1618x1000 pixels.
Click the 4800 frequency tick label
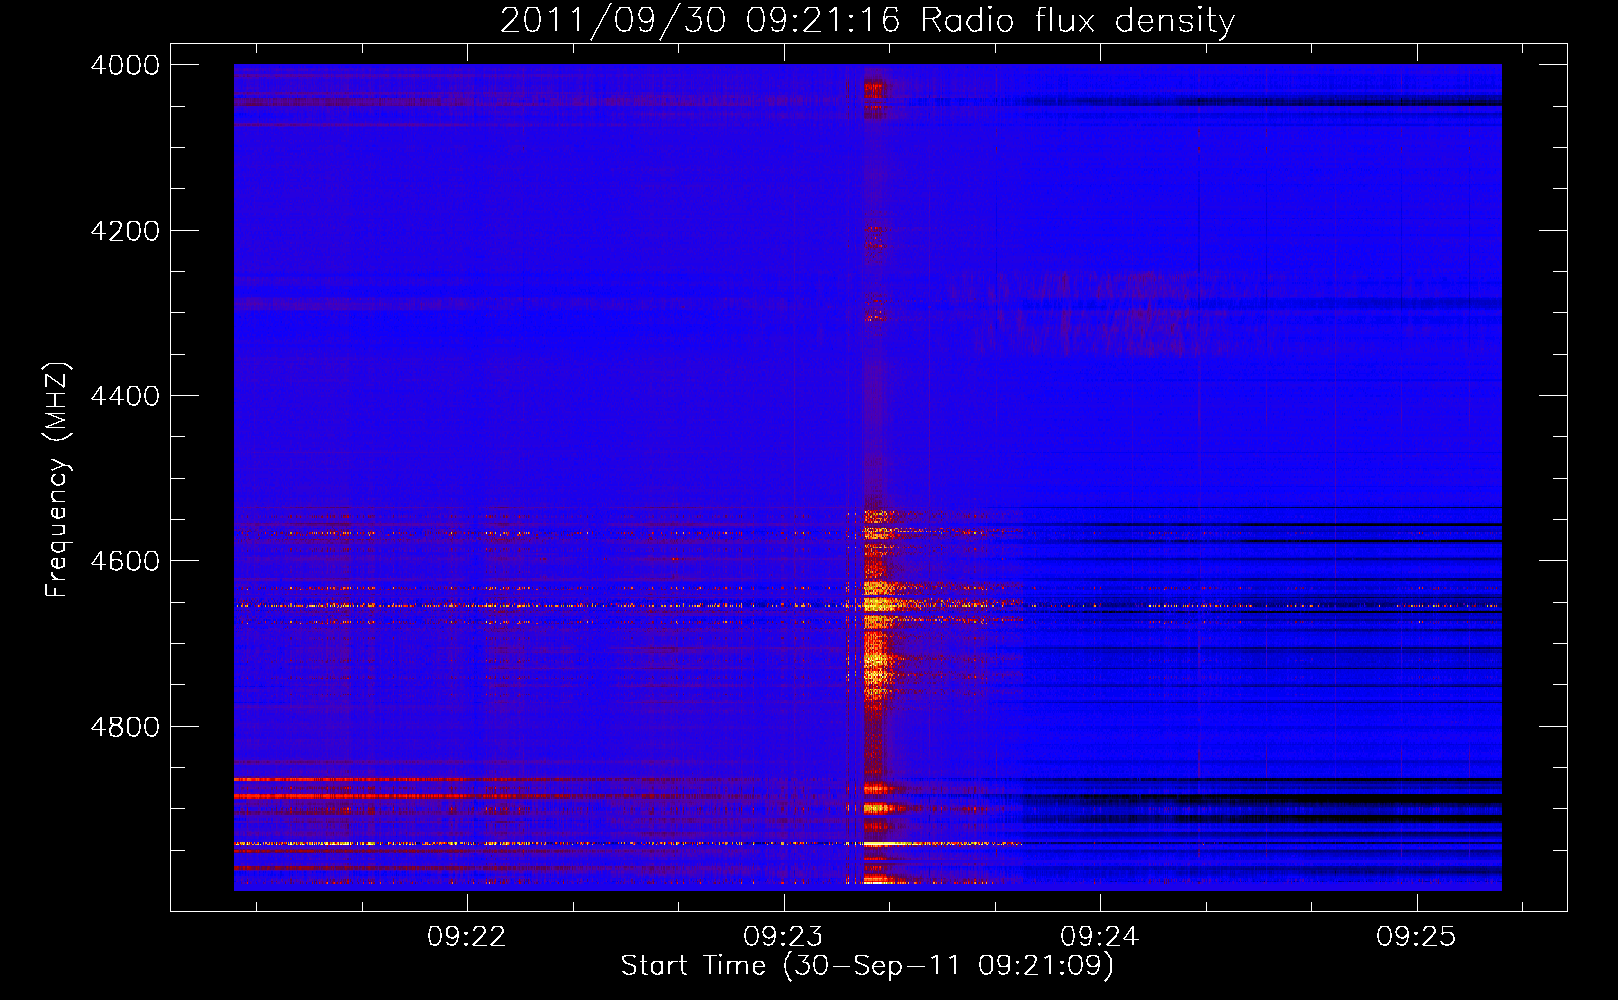click(125, 727)
